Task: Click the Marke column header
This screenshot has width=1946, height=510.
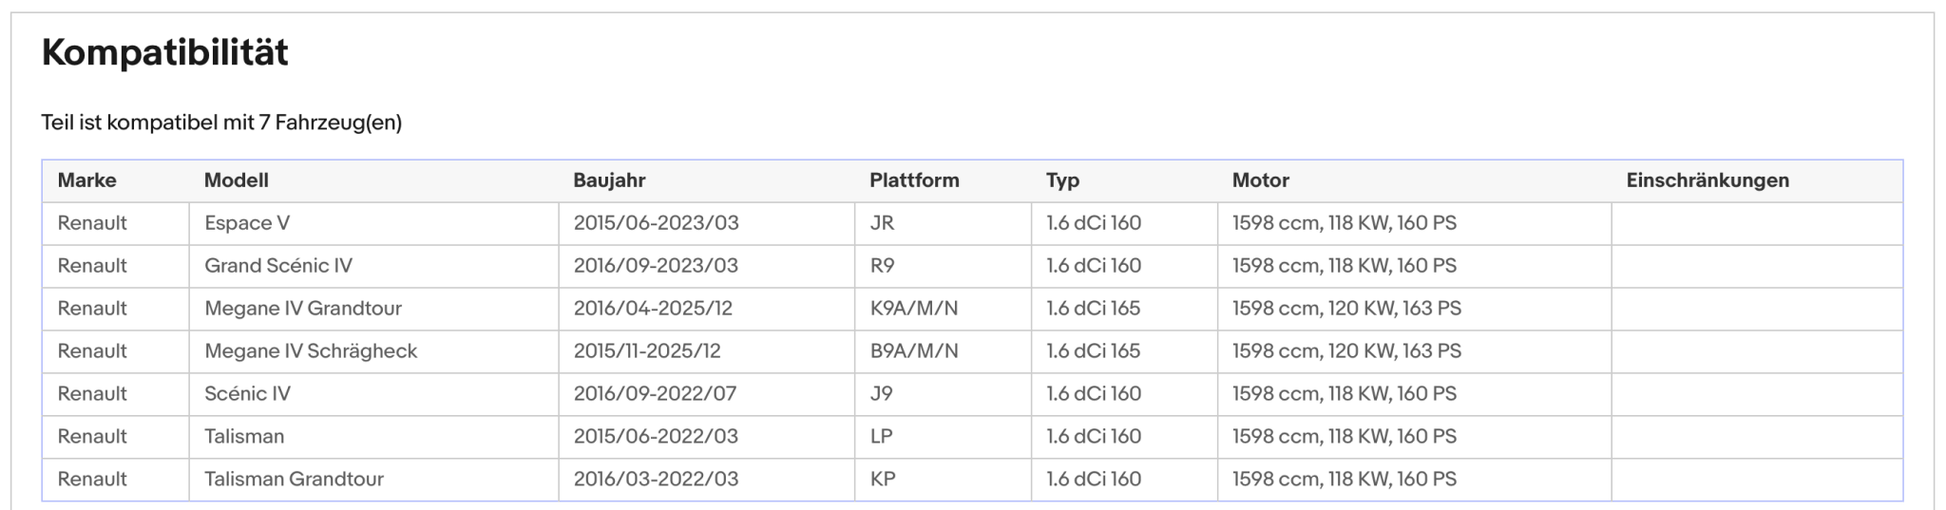Action: coord(87,181)
